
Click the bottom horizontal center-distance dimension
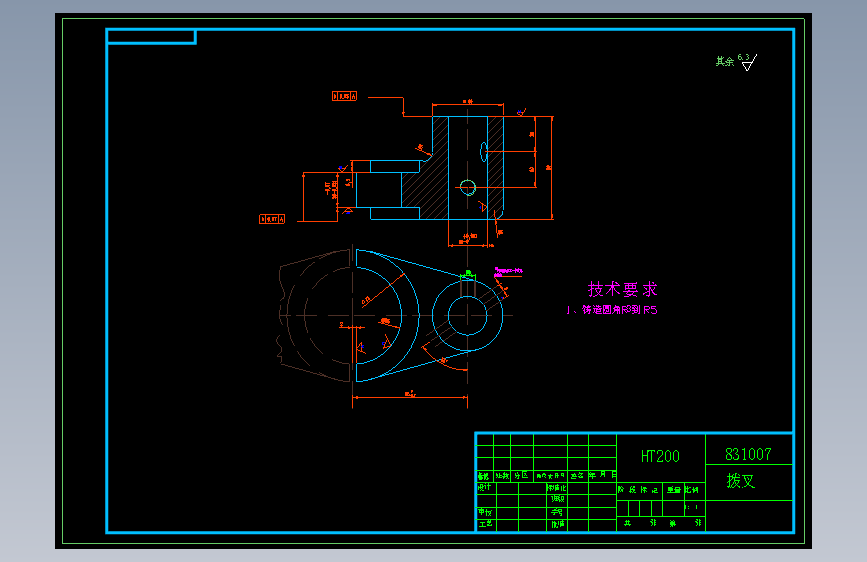pyautogui.click(x=410, y=396)
